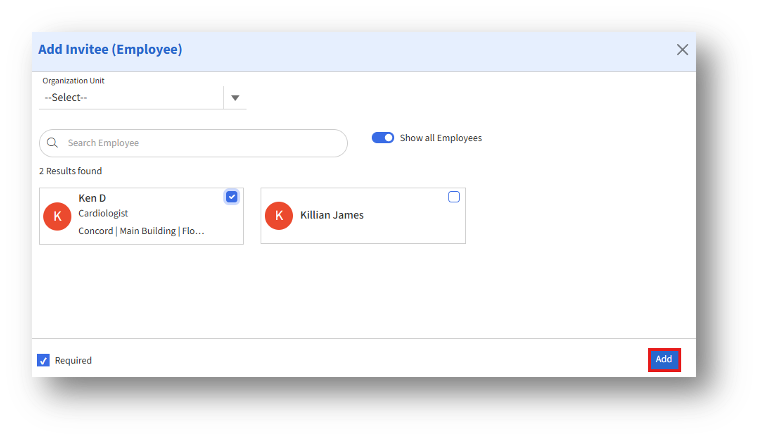Click the Ken D name text
Viewport: 758px width, 440px height.
coord(92,198)
